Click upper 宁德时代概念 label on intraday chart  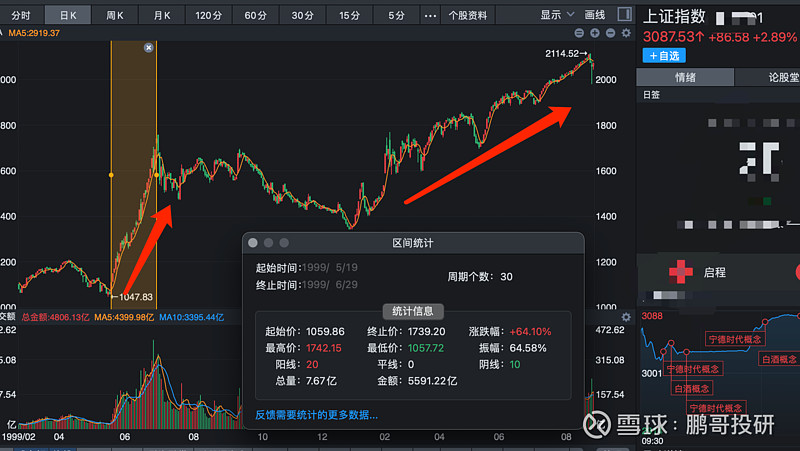735,339
